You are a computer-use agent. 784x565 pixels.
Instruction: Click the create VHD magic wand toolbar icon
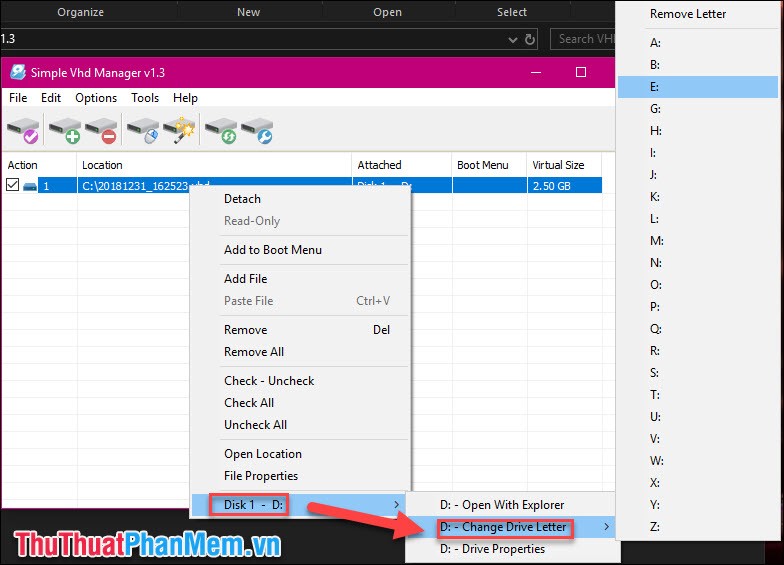click(179, 130)
